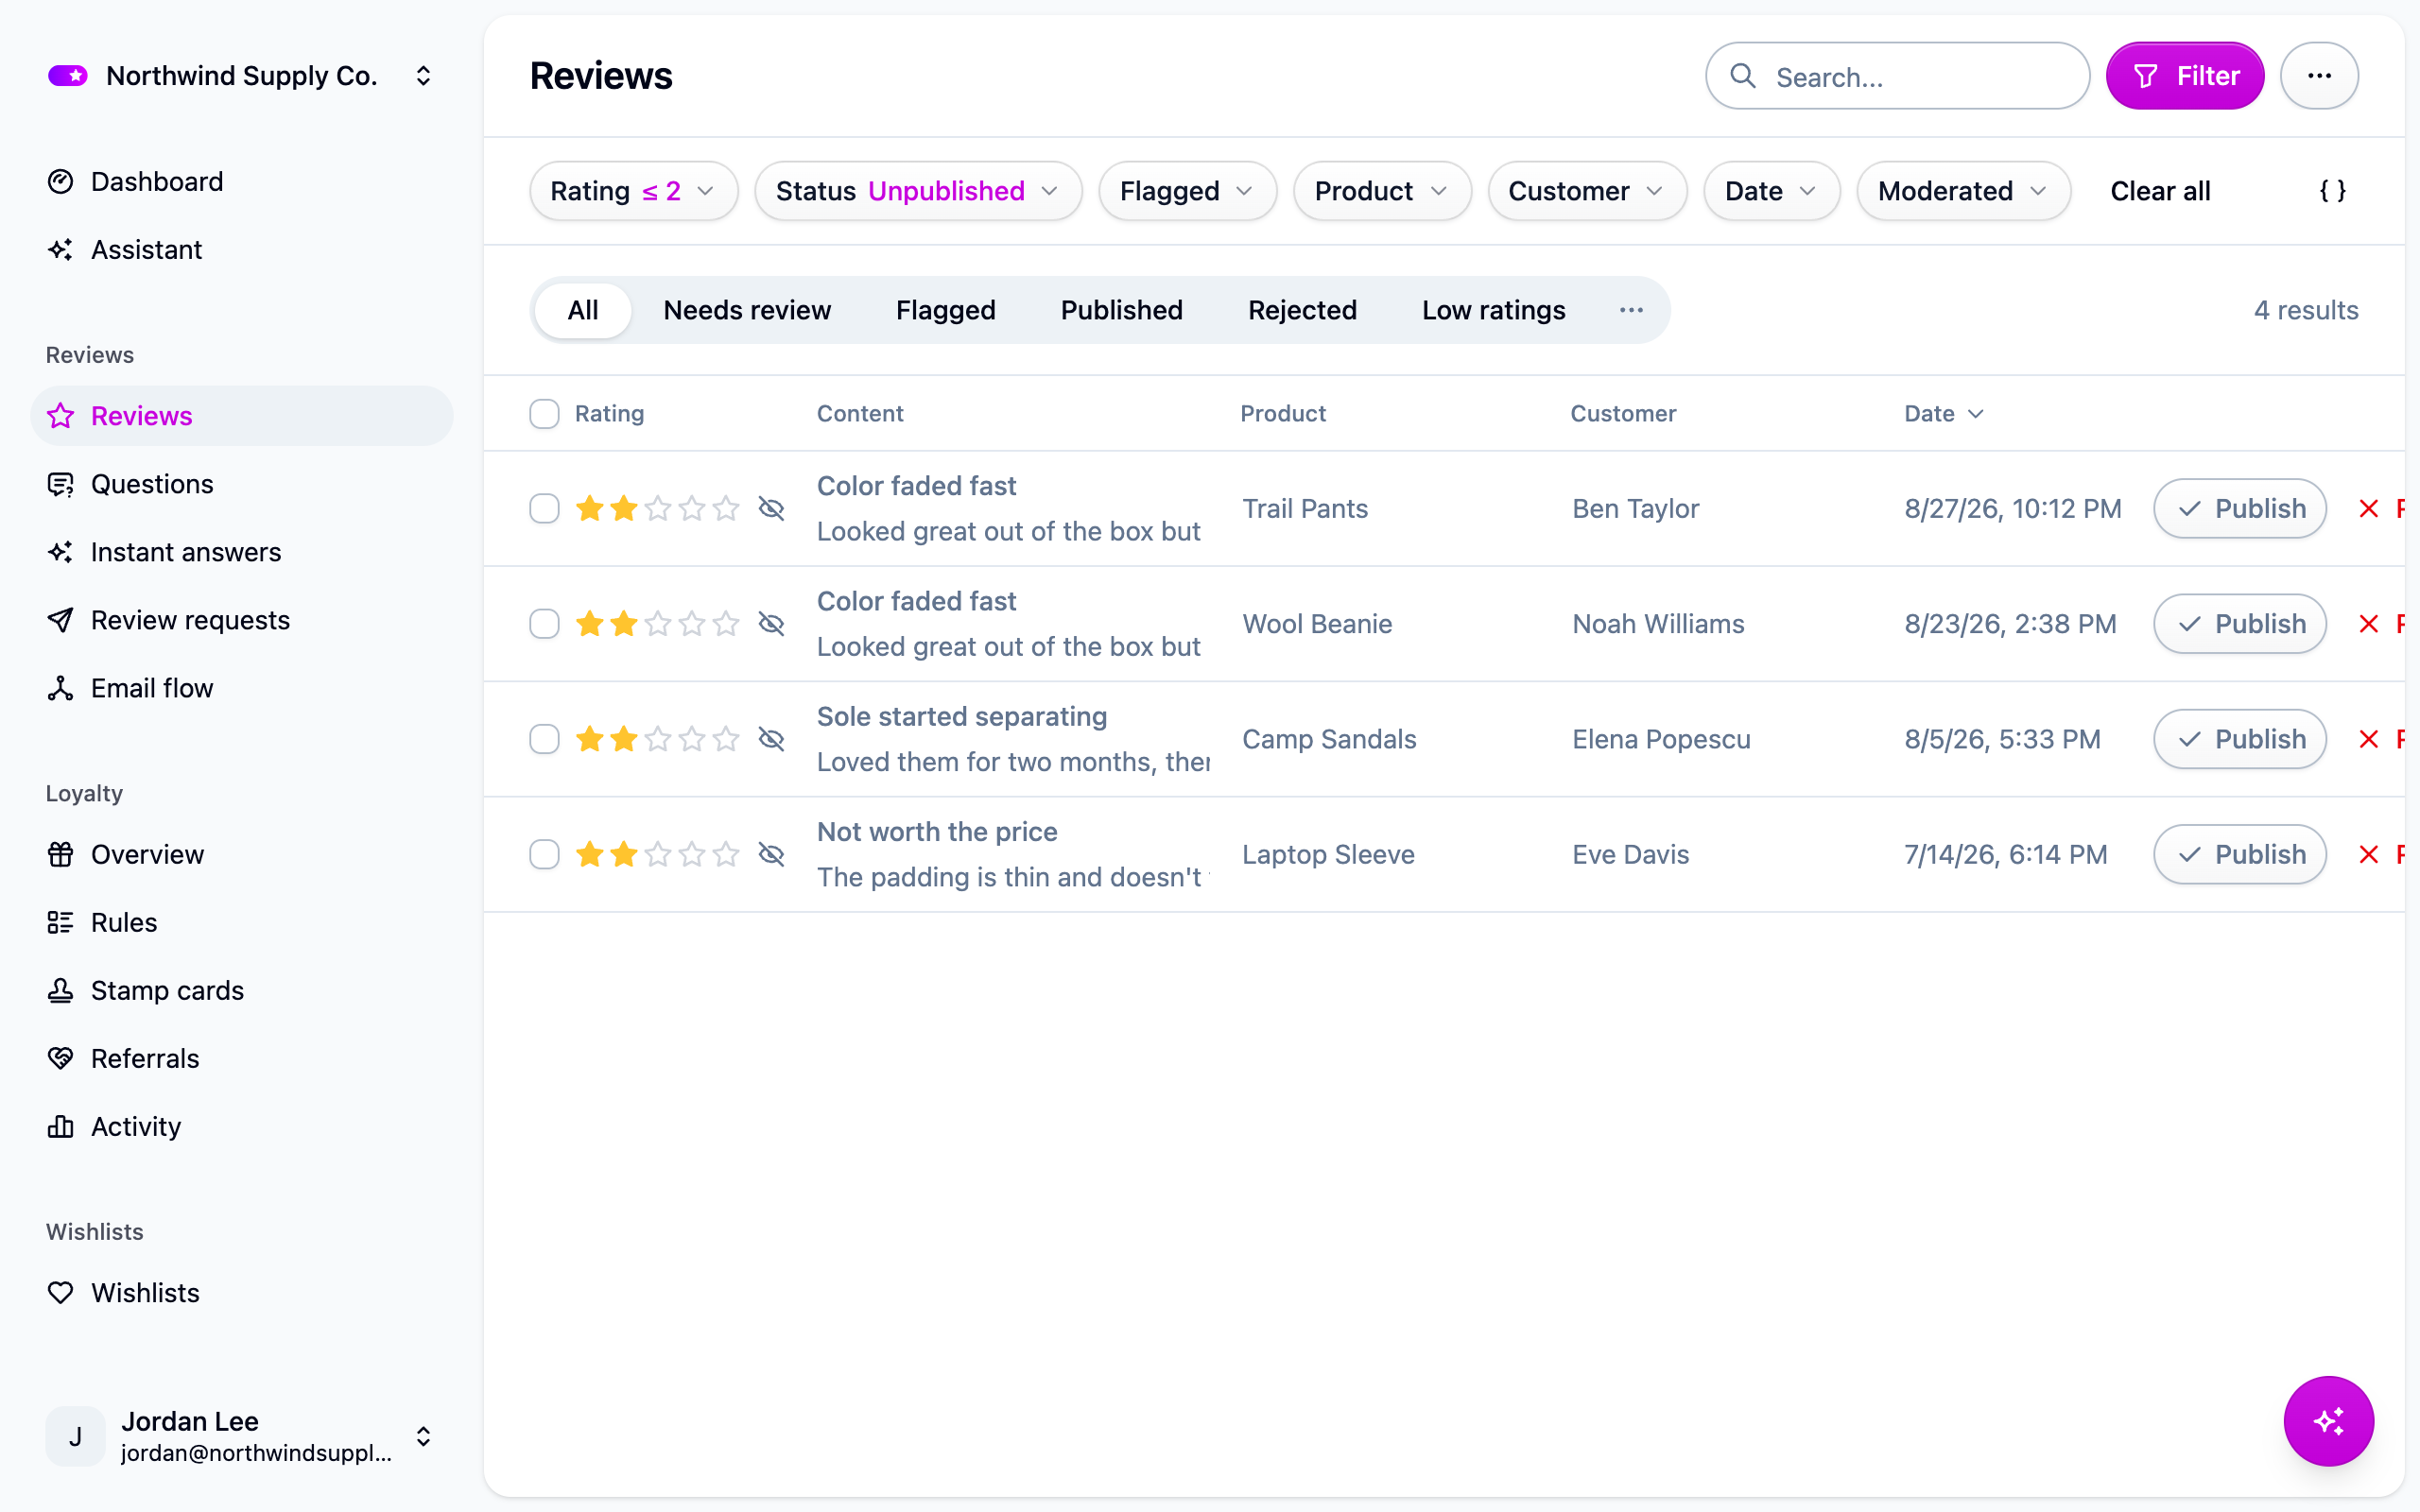2420x1512 pixels.
Task: Click the Northwind Supply Co. logo
Action: [x=68, y=76]
